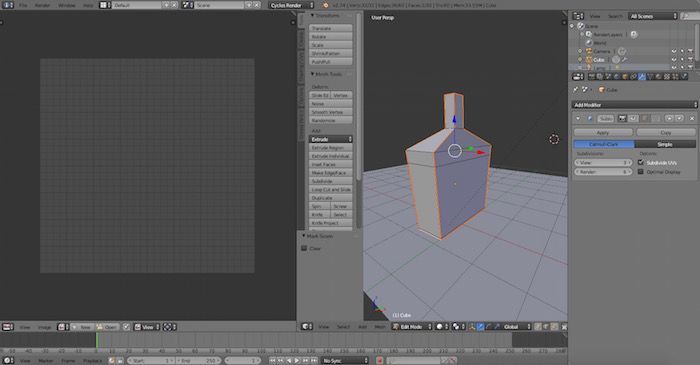Screen dimensions: 700x365
Task: Click the Smooth Vertex button
Action: [x=331, y=112]
